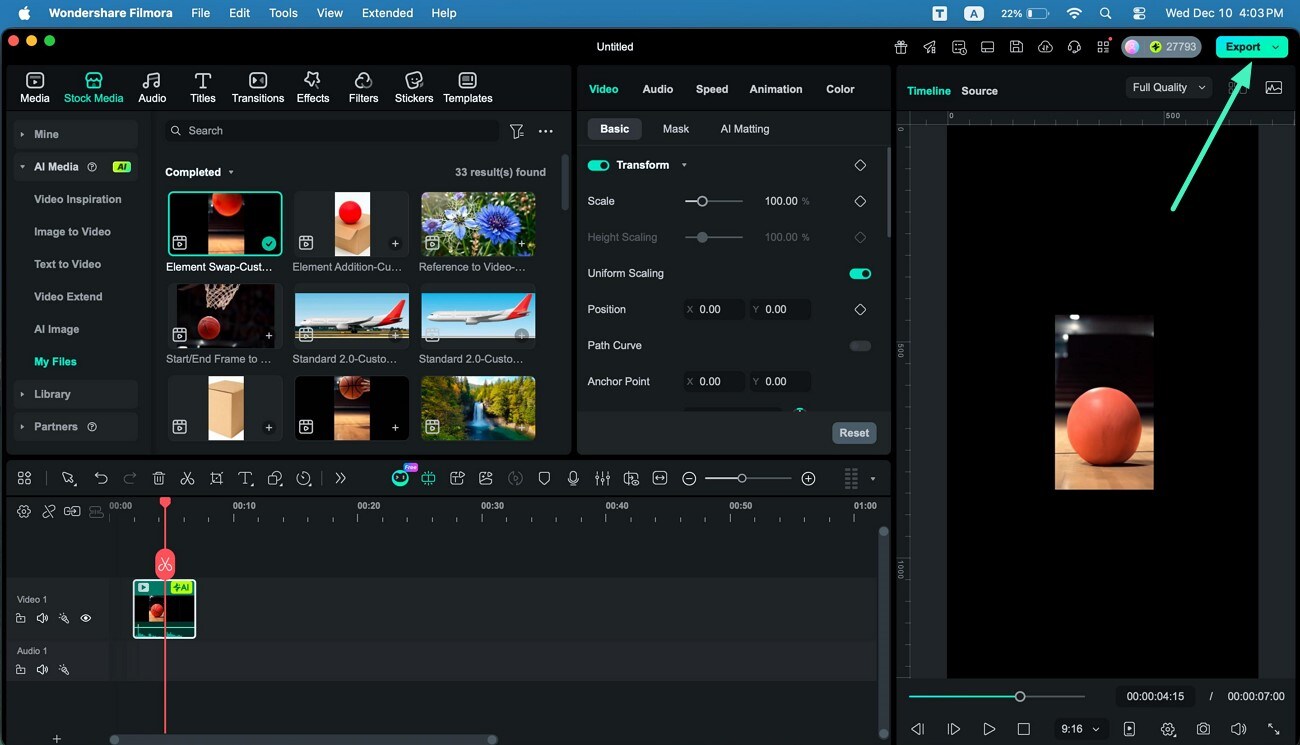The width and height of the screenshot is (1300, 745).
Task: Click the Record Voiceover microphone icon
Action: (573, 478)
